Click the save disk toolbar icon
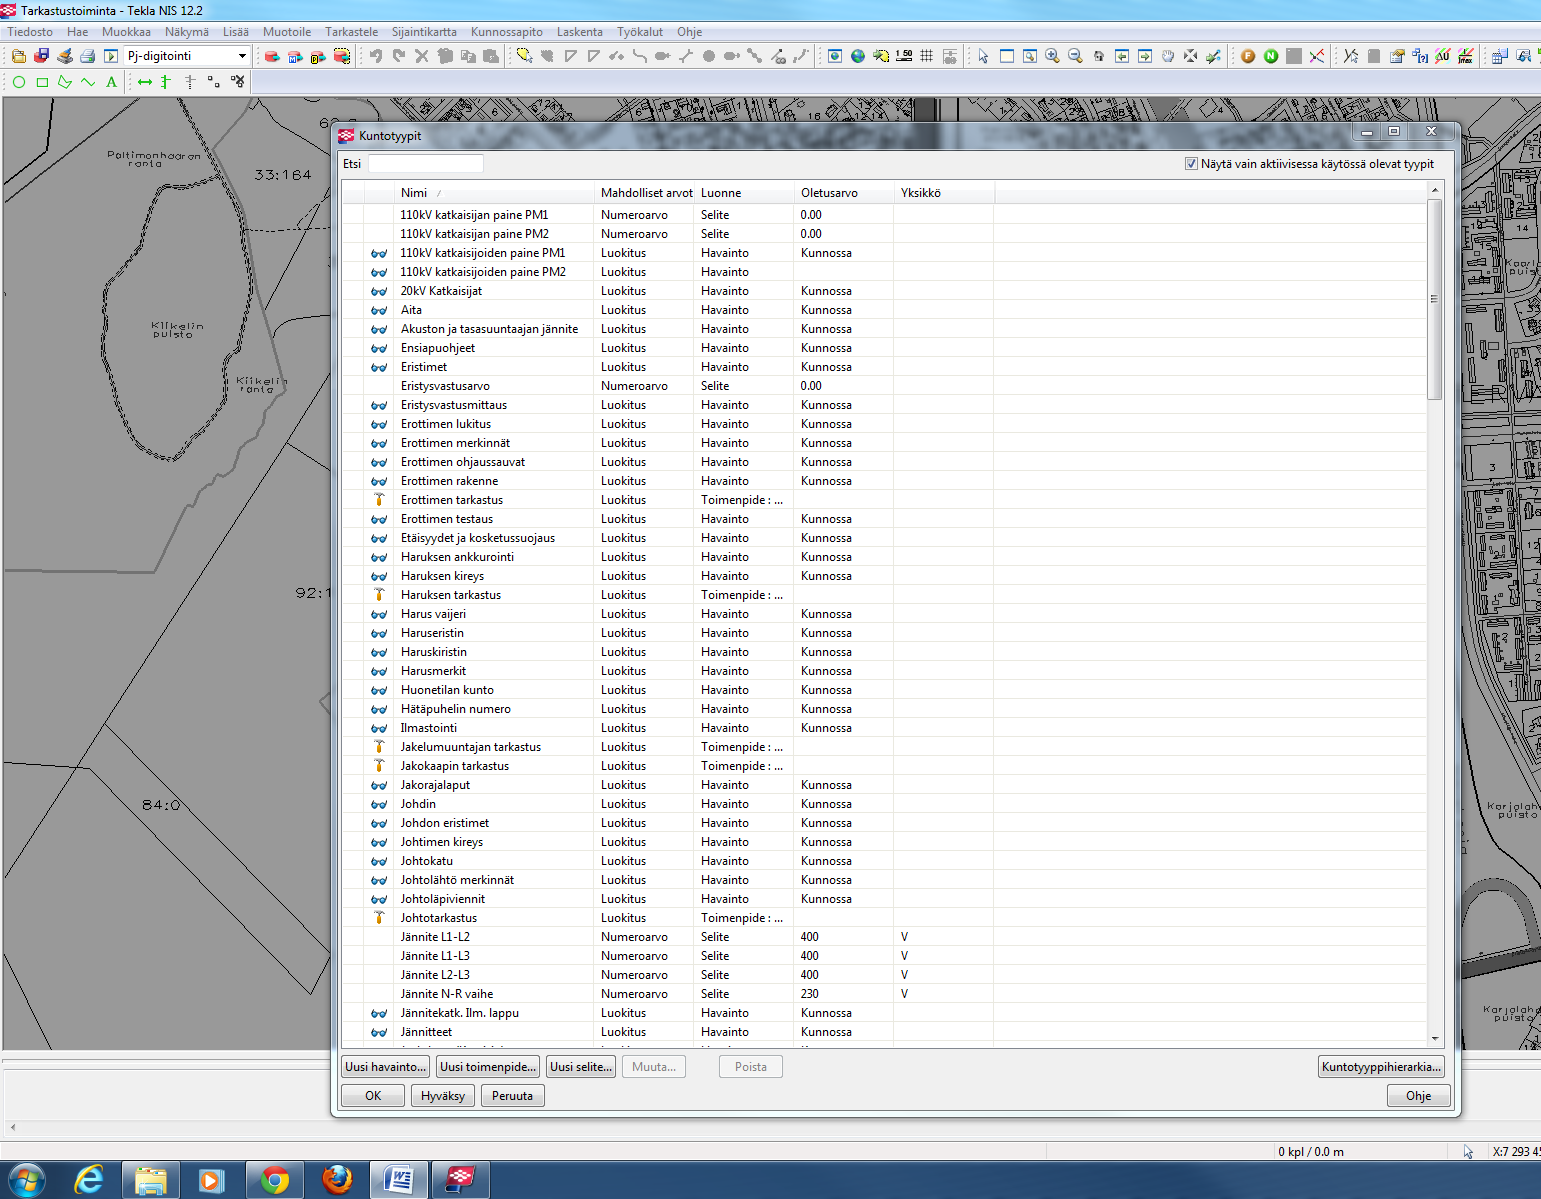This screenshot has height=1199, width=1541. (41, 56)
